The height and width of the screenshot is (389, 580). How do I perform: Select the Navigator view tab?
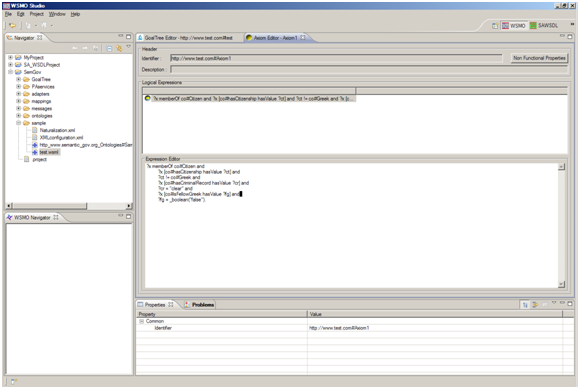tap(24, 38)
